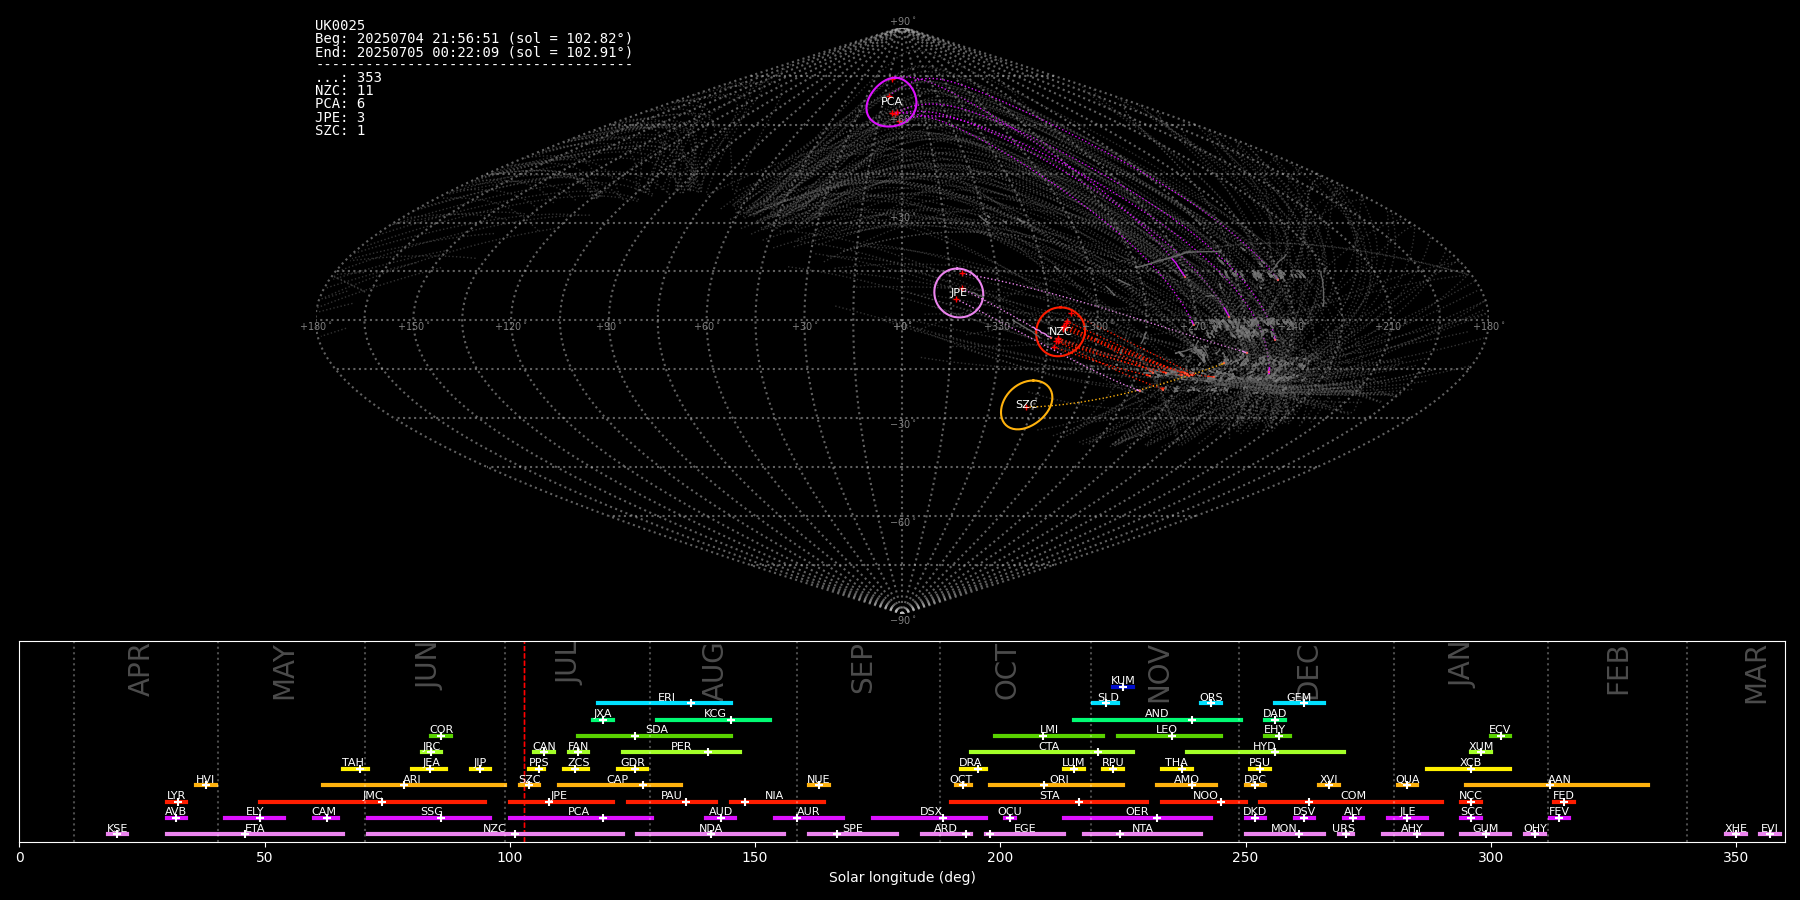This screenshot has width=1800, height=900.
Task: Click the 'End: 20250705 00:22:09' line
Action: [x=474, y=52]
